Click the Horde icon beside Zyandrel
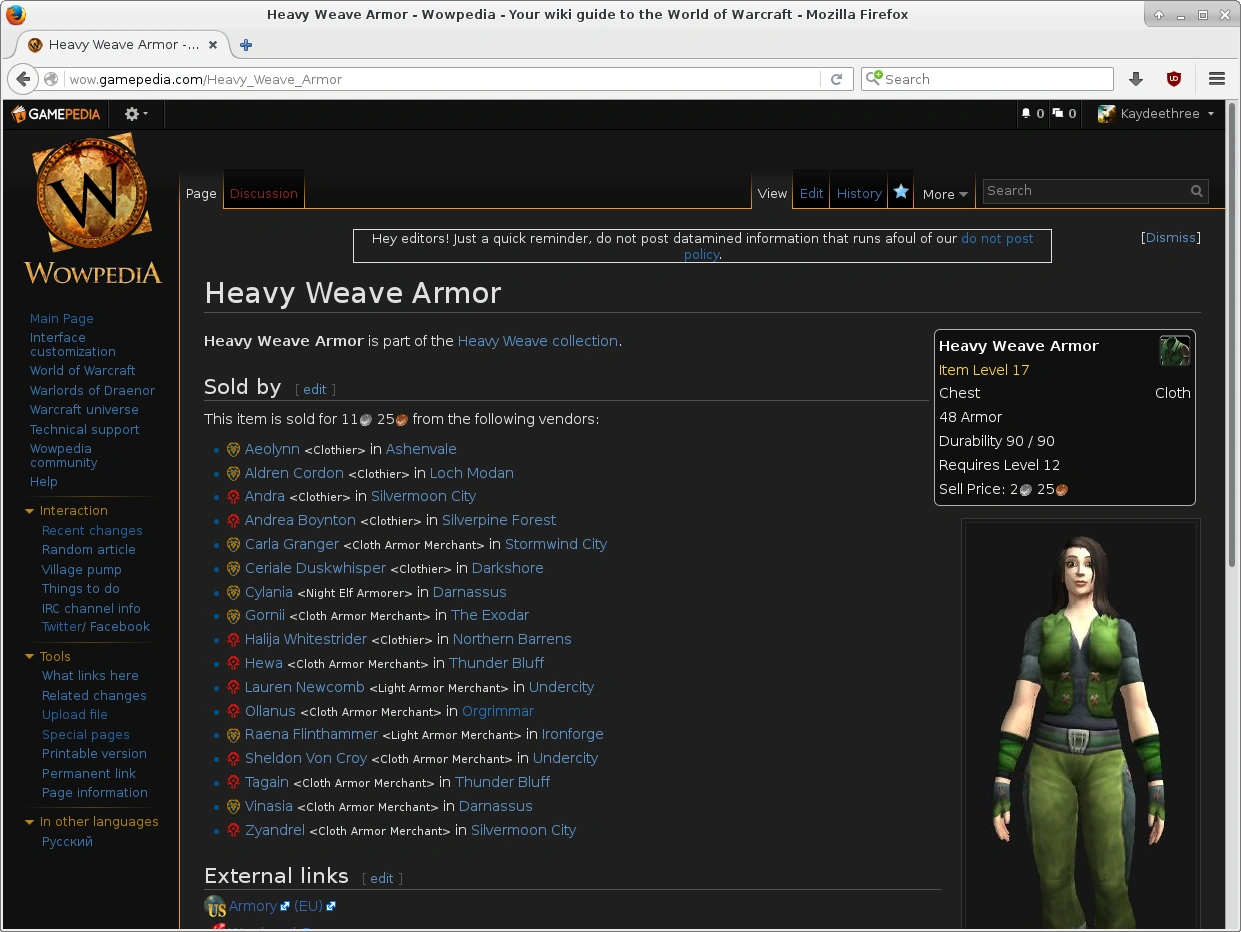The width and height of the screenshot is (1241, 932). click(233, 831)
